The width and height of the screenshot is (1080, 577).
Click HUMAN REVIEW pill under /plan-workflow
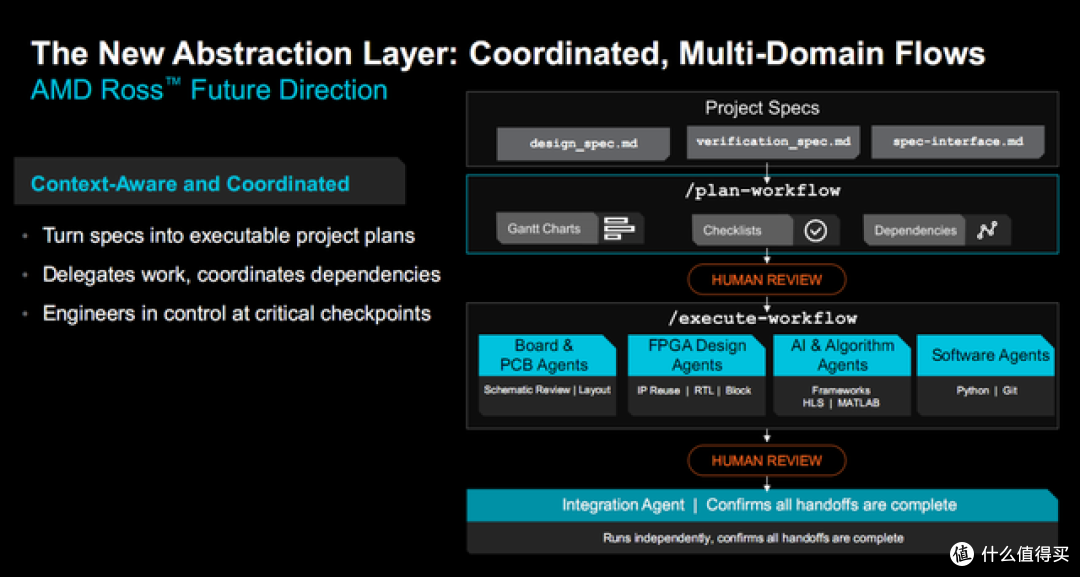pyautogui.click(x=767, y=280)
